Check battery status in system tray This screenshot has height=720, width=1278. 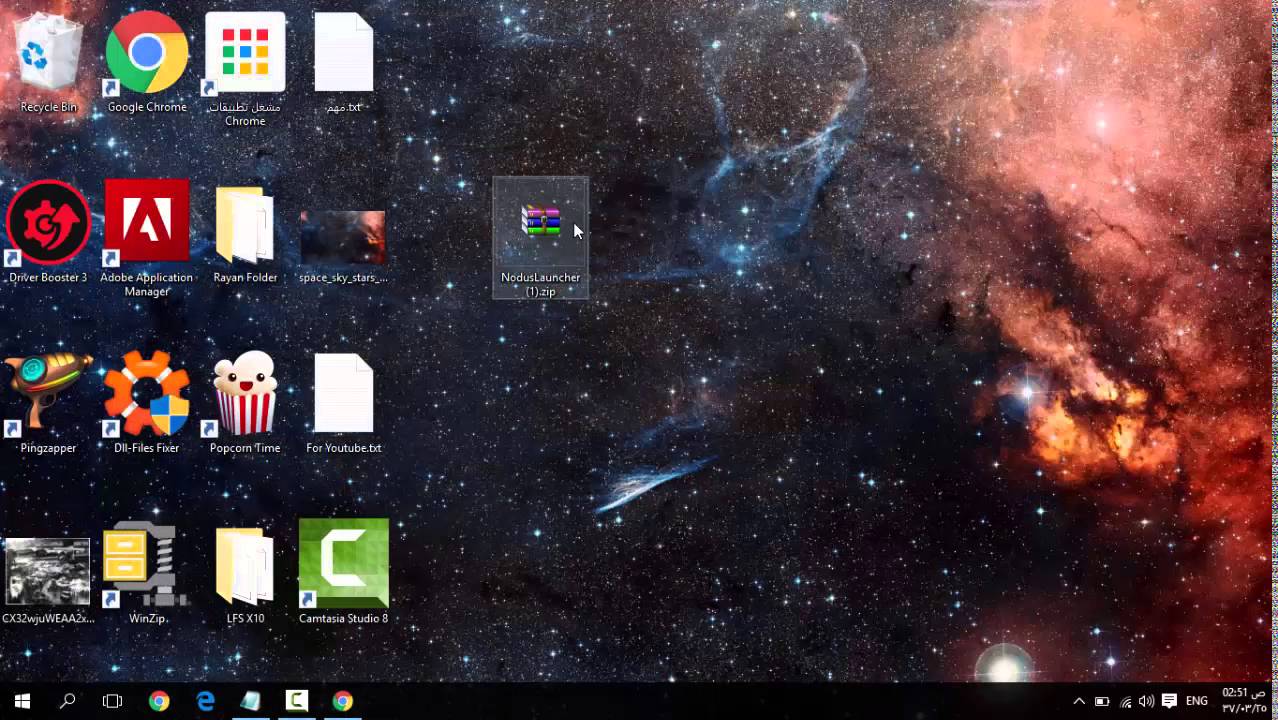pyautogui.click(x=1102, y=701)
